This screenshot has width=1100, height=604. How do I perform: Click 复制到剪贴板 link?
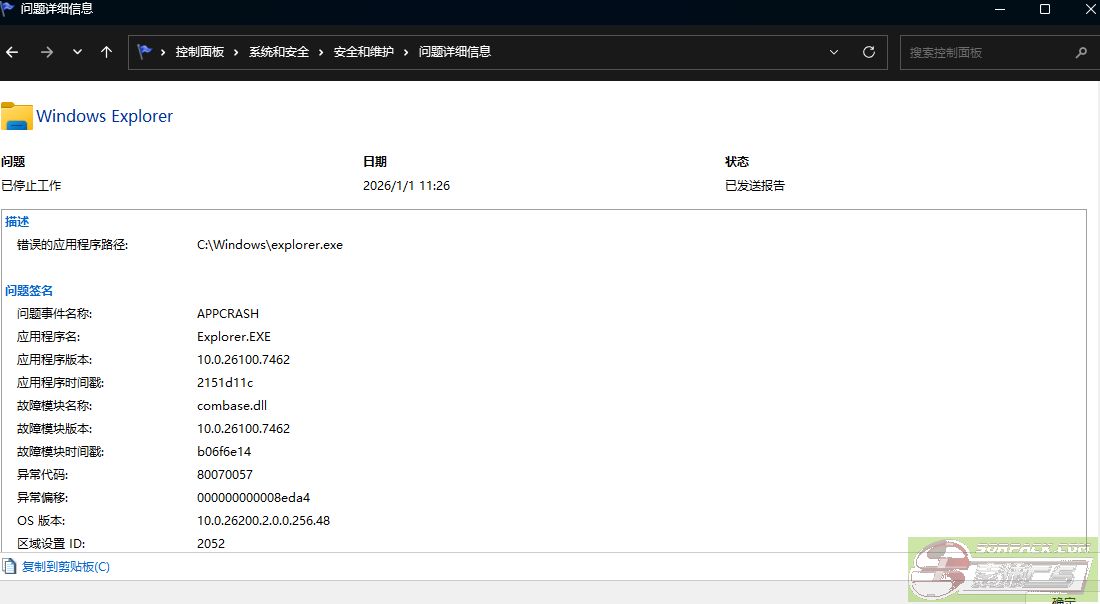point(66,567)
